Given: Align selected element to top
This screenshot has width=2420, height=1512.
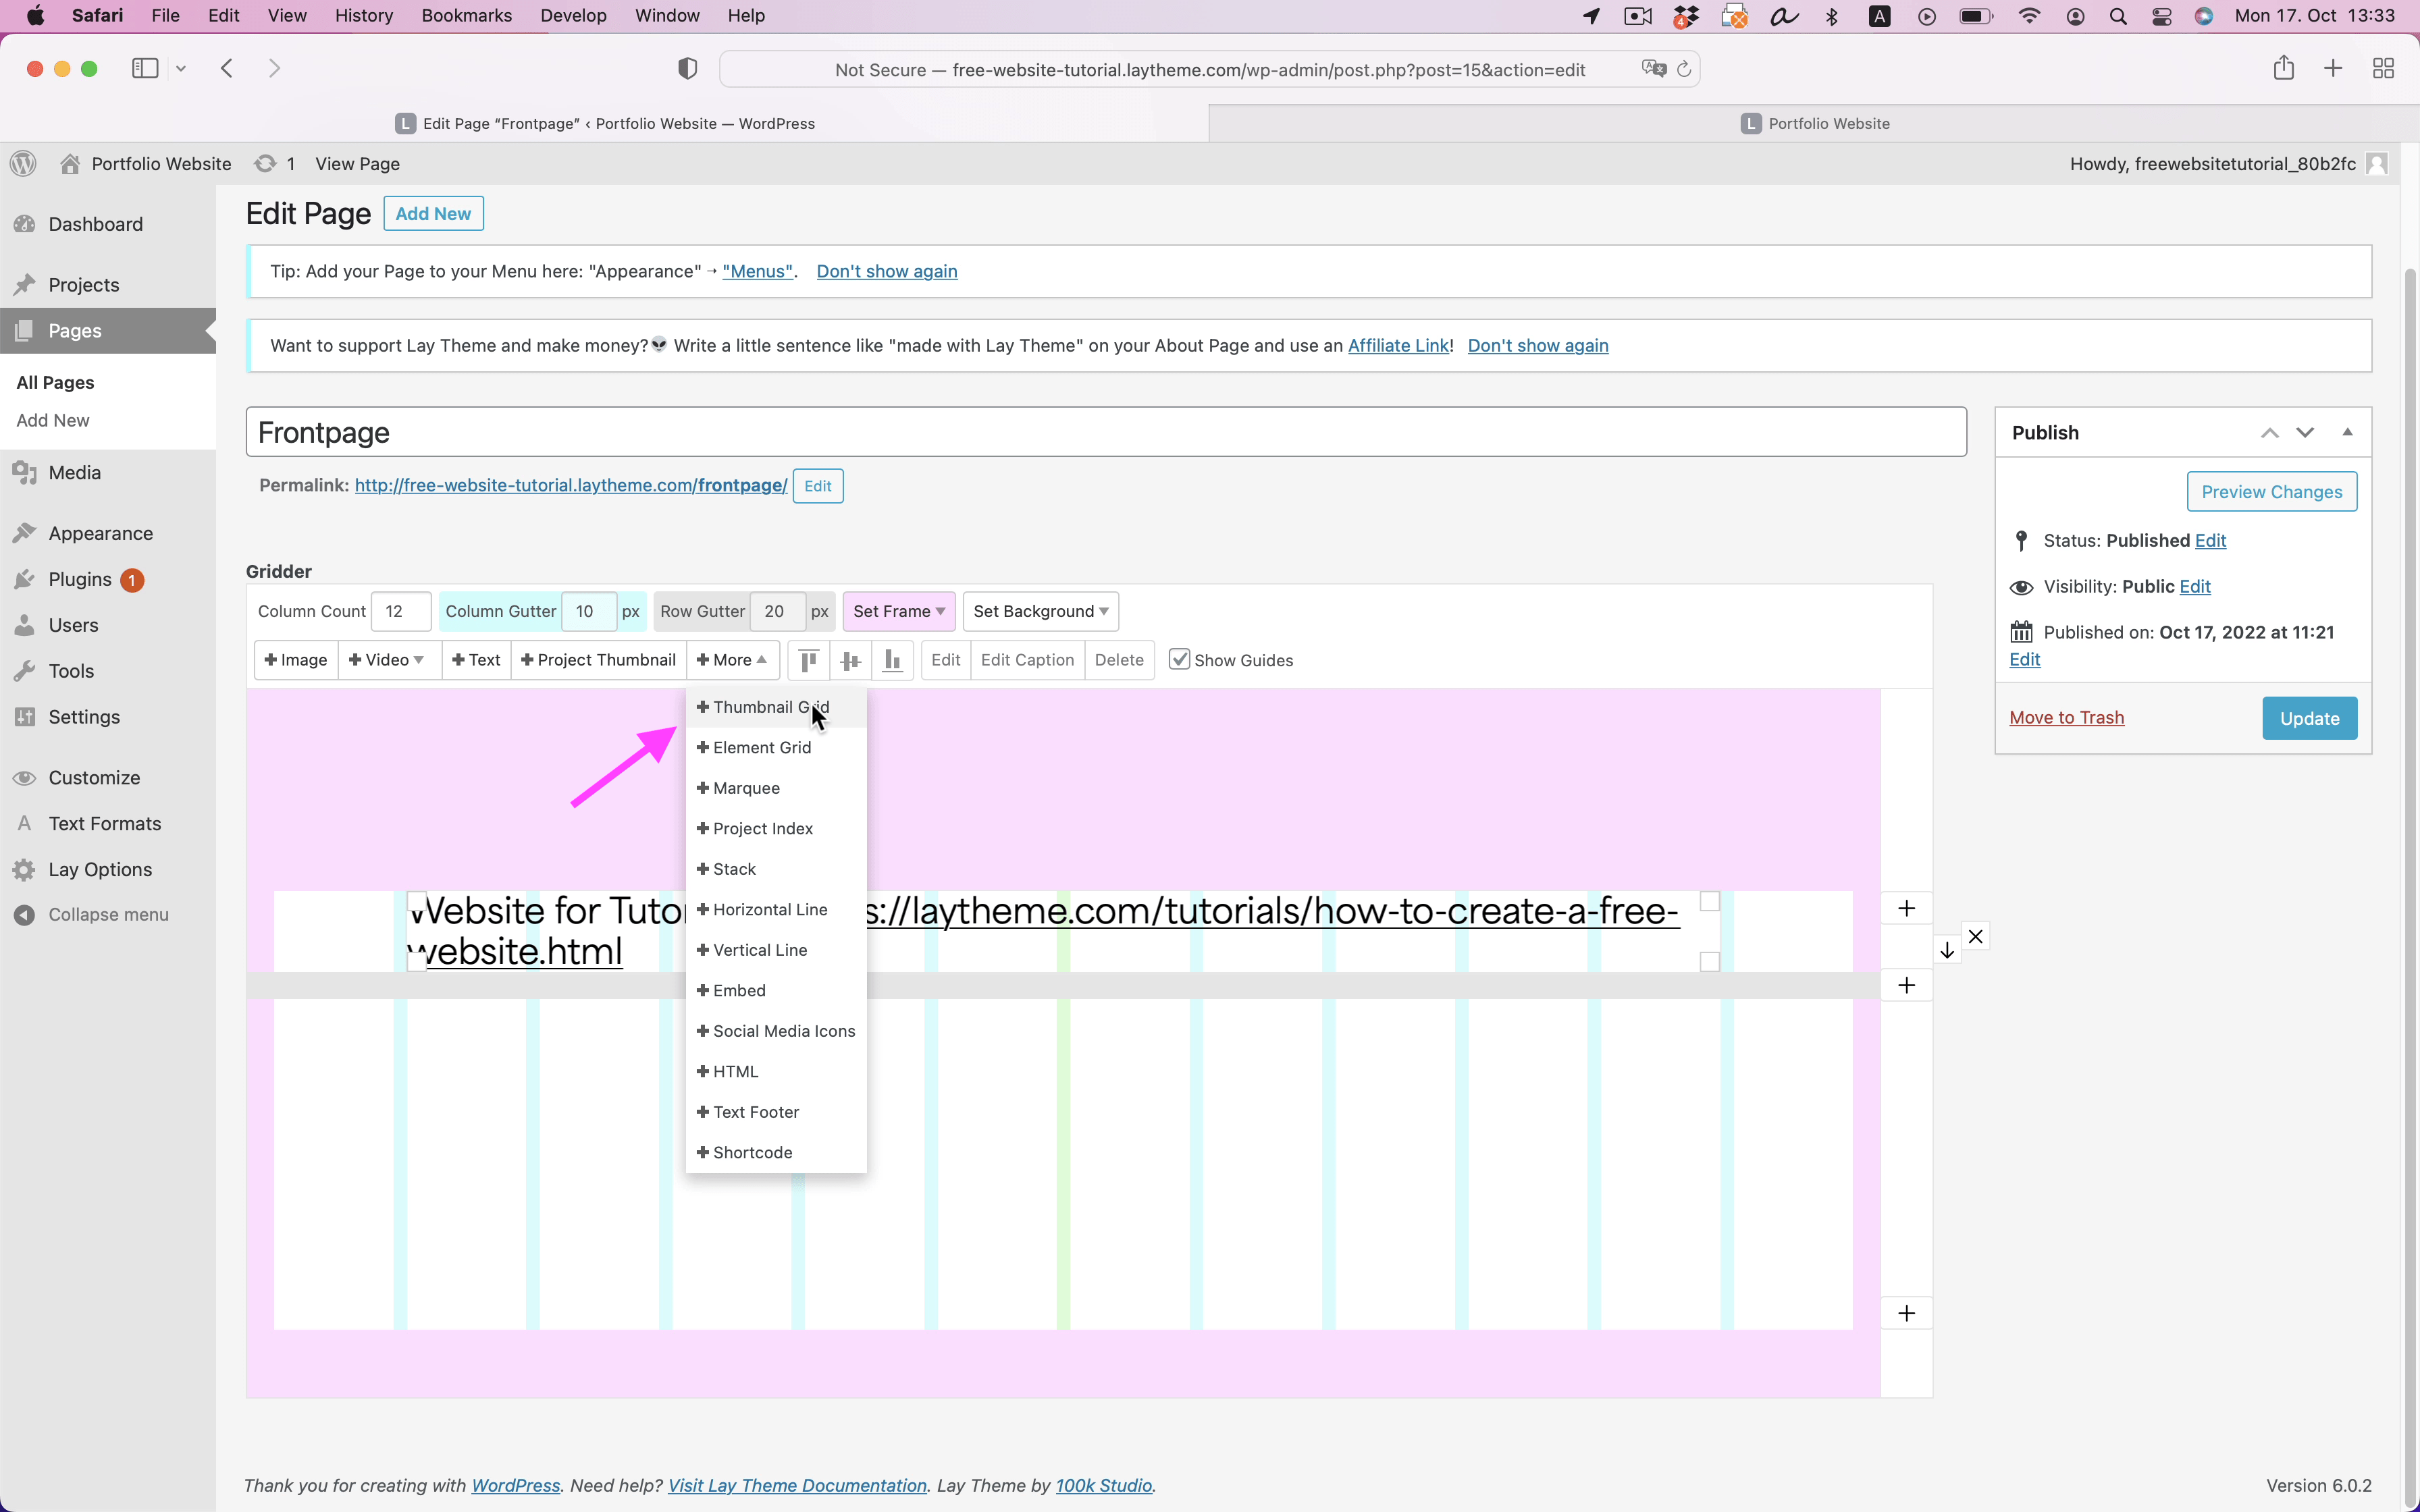Looking at the screenshot, I should (809, 660).
